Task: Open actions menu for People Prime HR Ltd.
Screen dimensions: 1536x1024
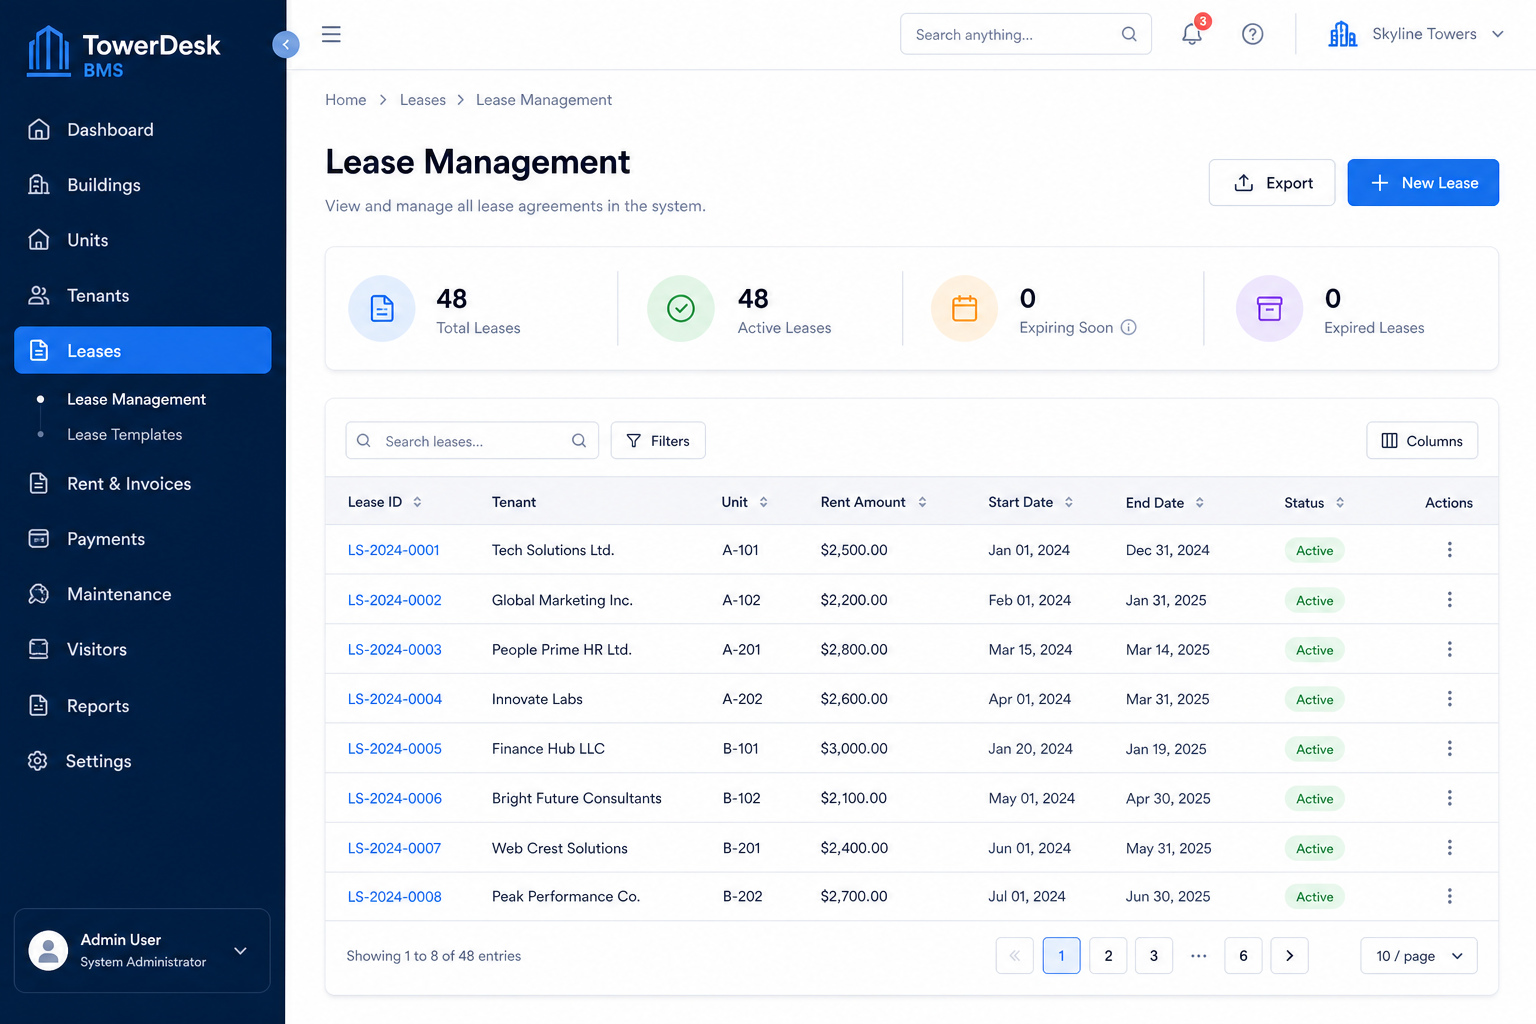Action: click(x=1449, y=649)
